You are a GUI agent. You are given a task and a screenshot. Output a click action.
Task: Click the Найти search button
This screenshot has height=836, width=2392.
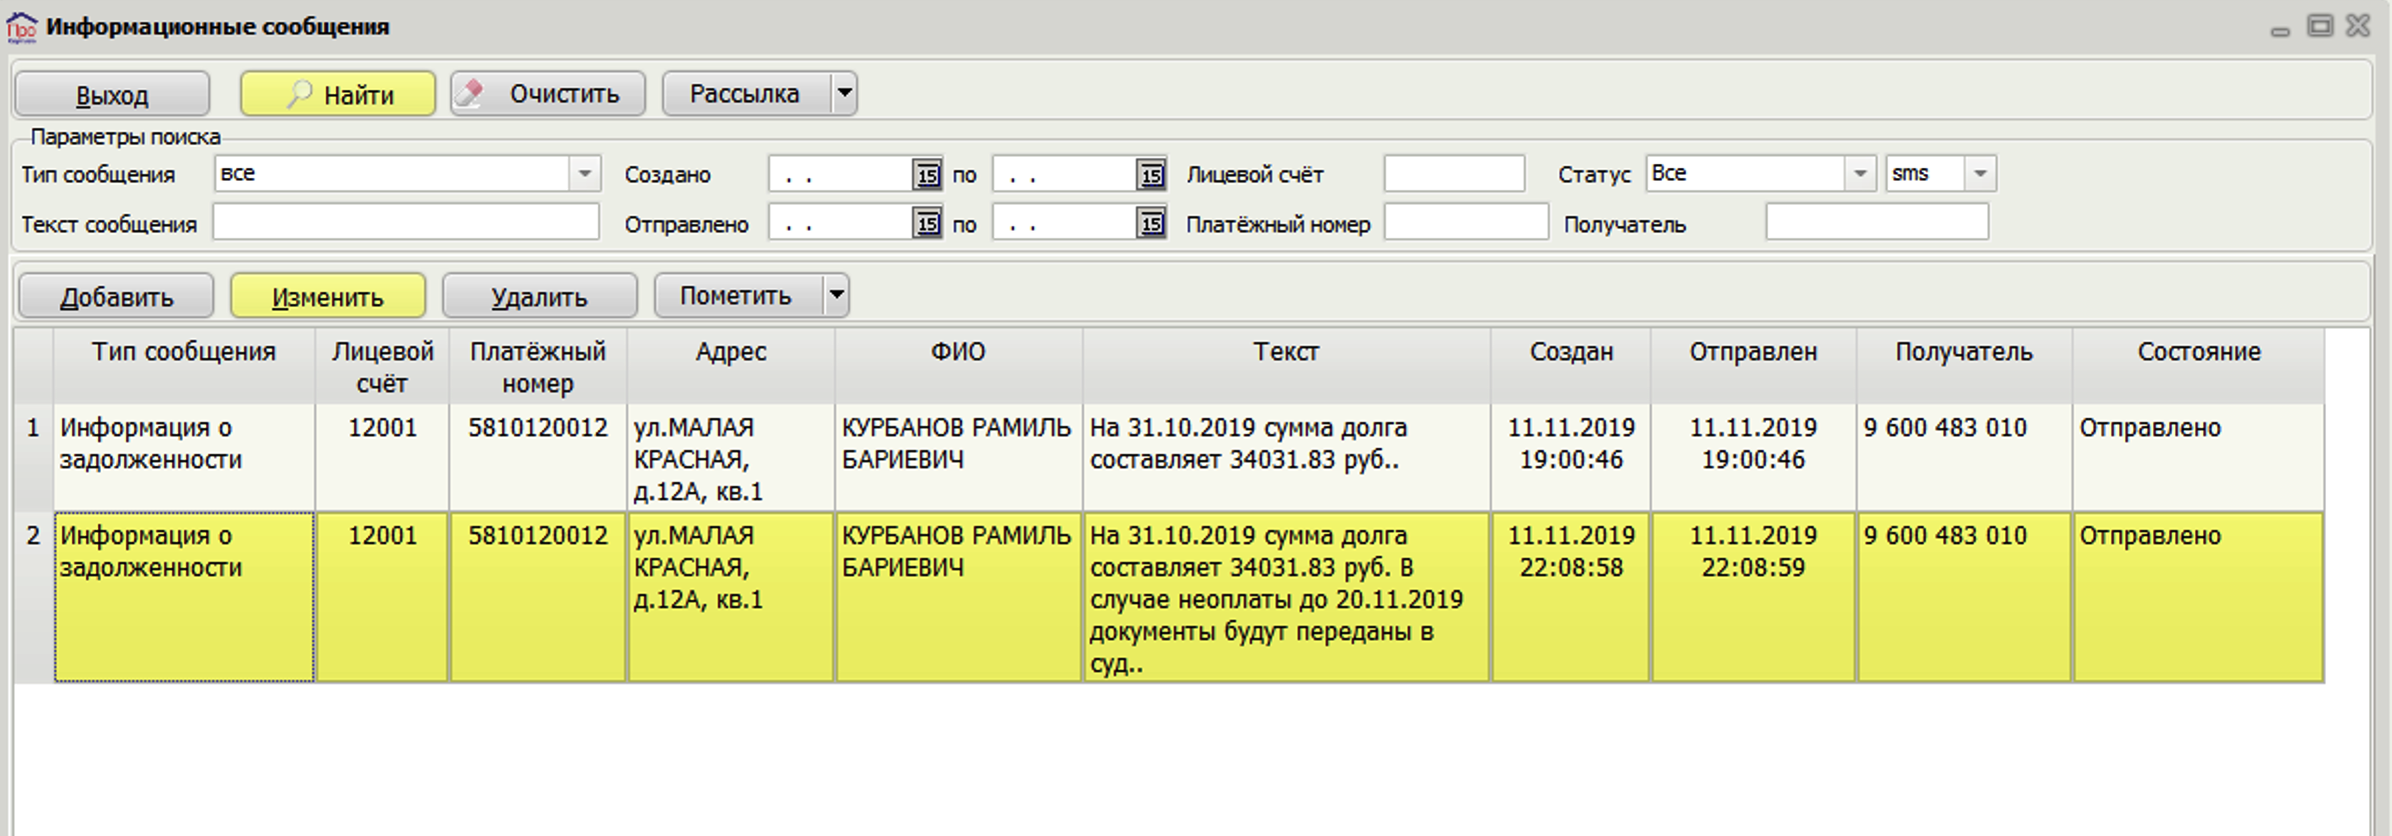tap(338, 94)
